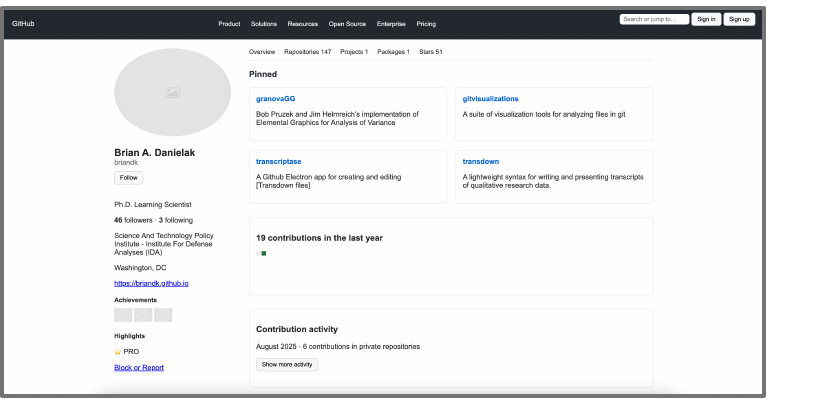Open the Enterprise menu
Screen dimensions: 825x402
point(391,24)
